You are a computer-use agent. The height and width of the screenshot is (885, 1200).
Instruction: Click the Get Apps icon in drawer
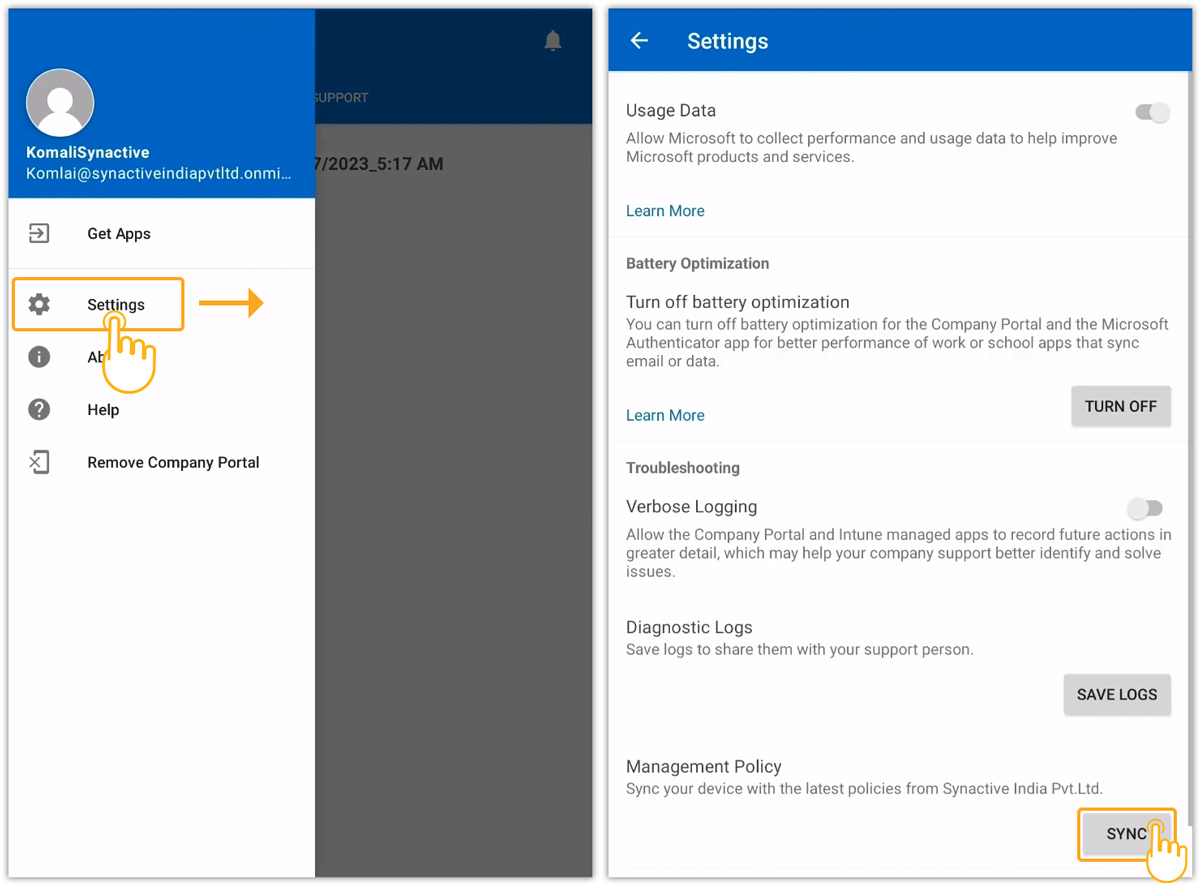pyautogui.click(x=39, y=233)
